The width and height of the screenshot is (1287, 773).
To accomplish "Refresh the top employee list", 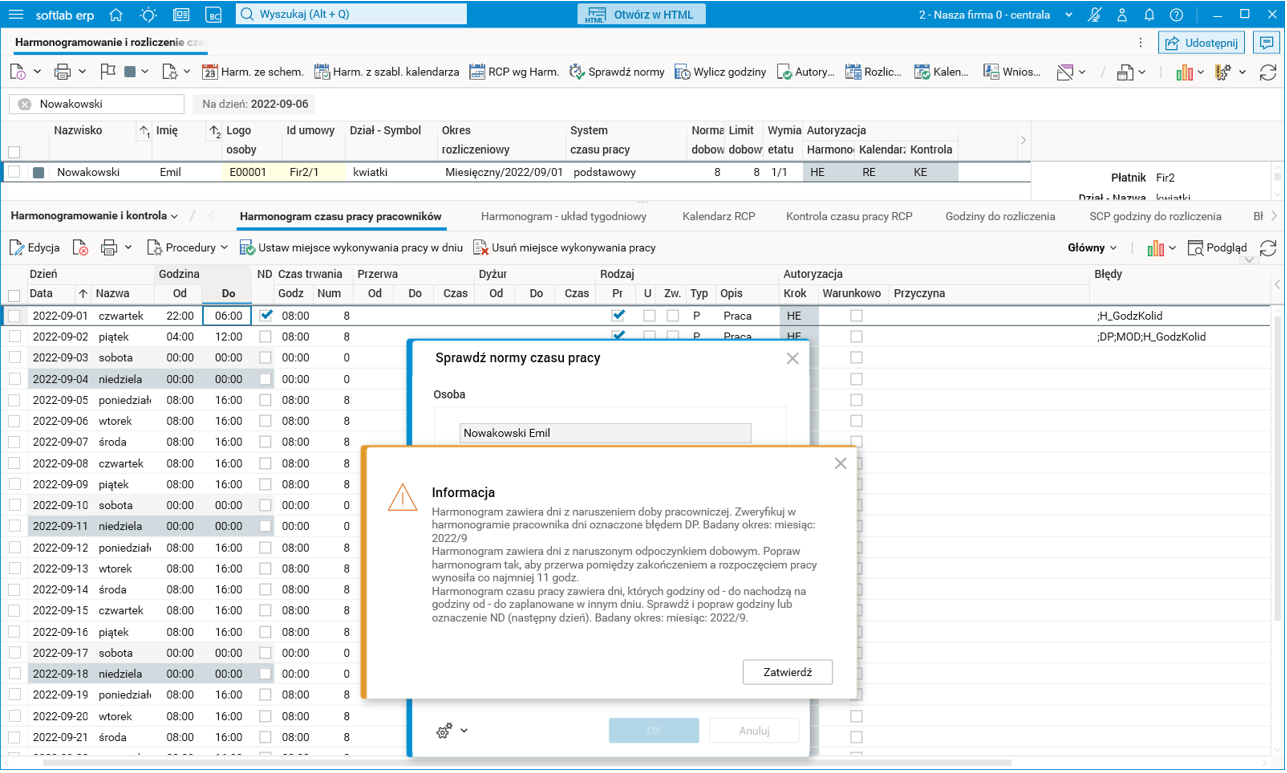I will [x=1268, y=72].
